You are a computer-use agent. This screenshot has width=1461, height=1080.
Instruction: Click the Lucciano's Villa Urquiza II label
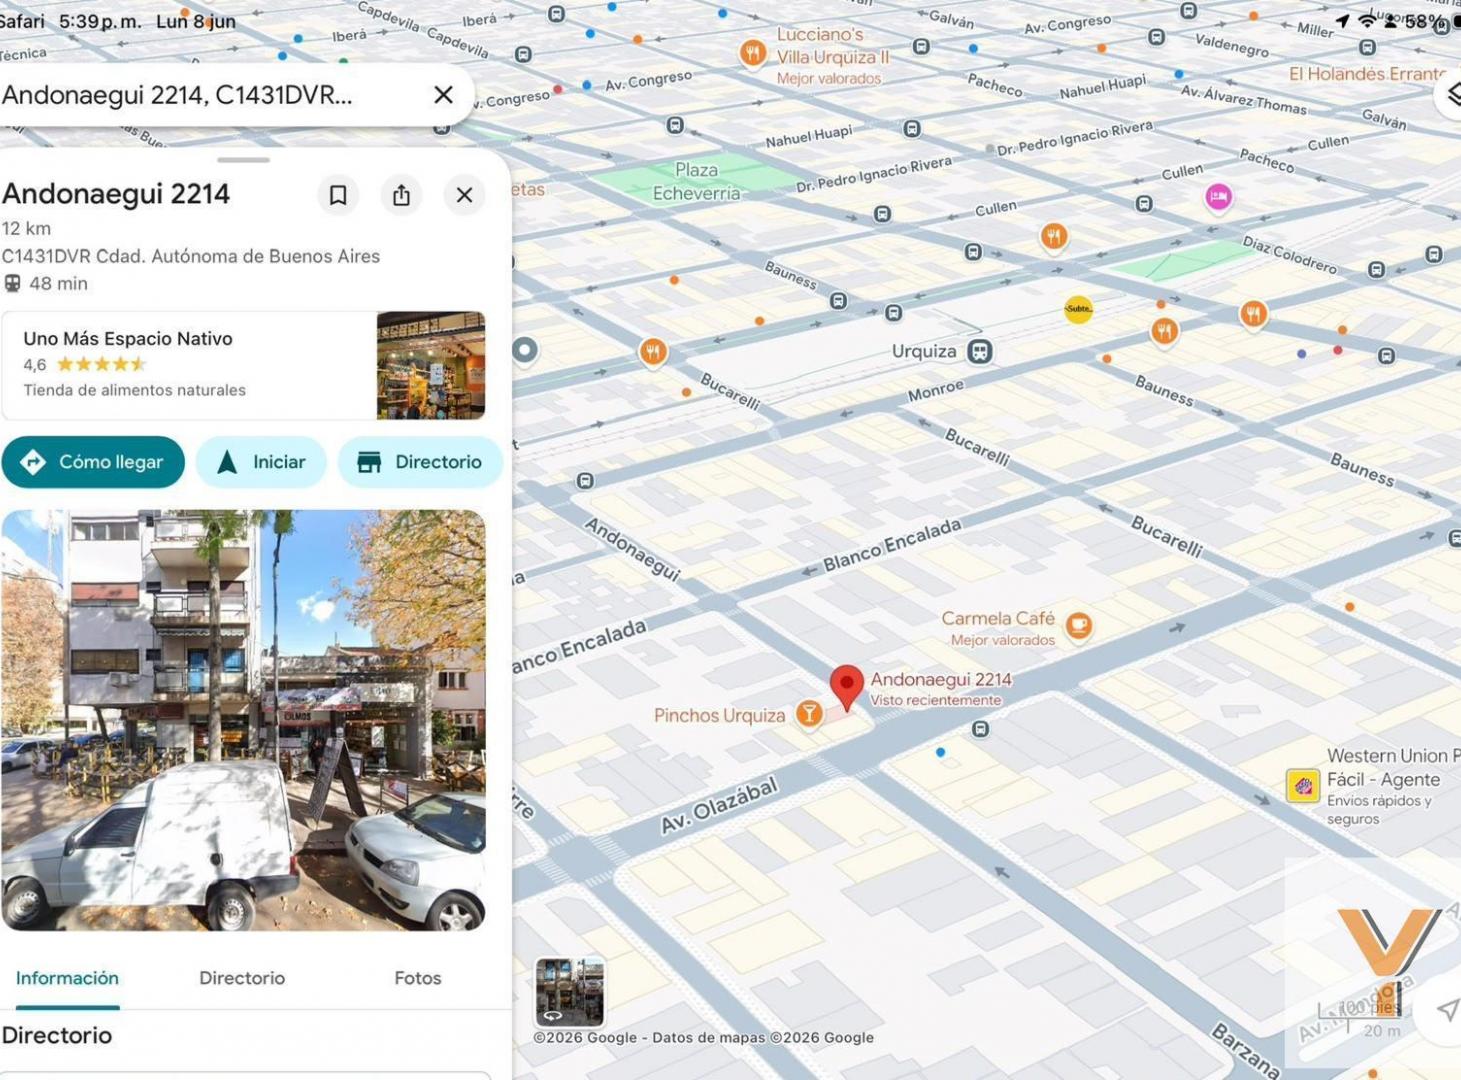click(x=832, y=46)
